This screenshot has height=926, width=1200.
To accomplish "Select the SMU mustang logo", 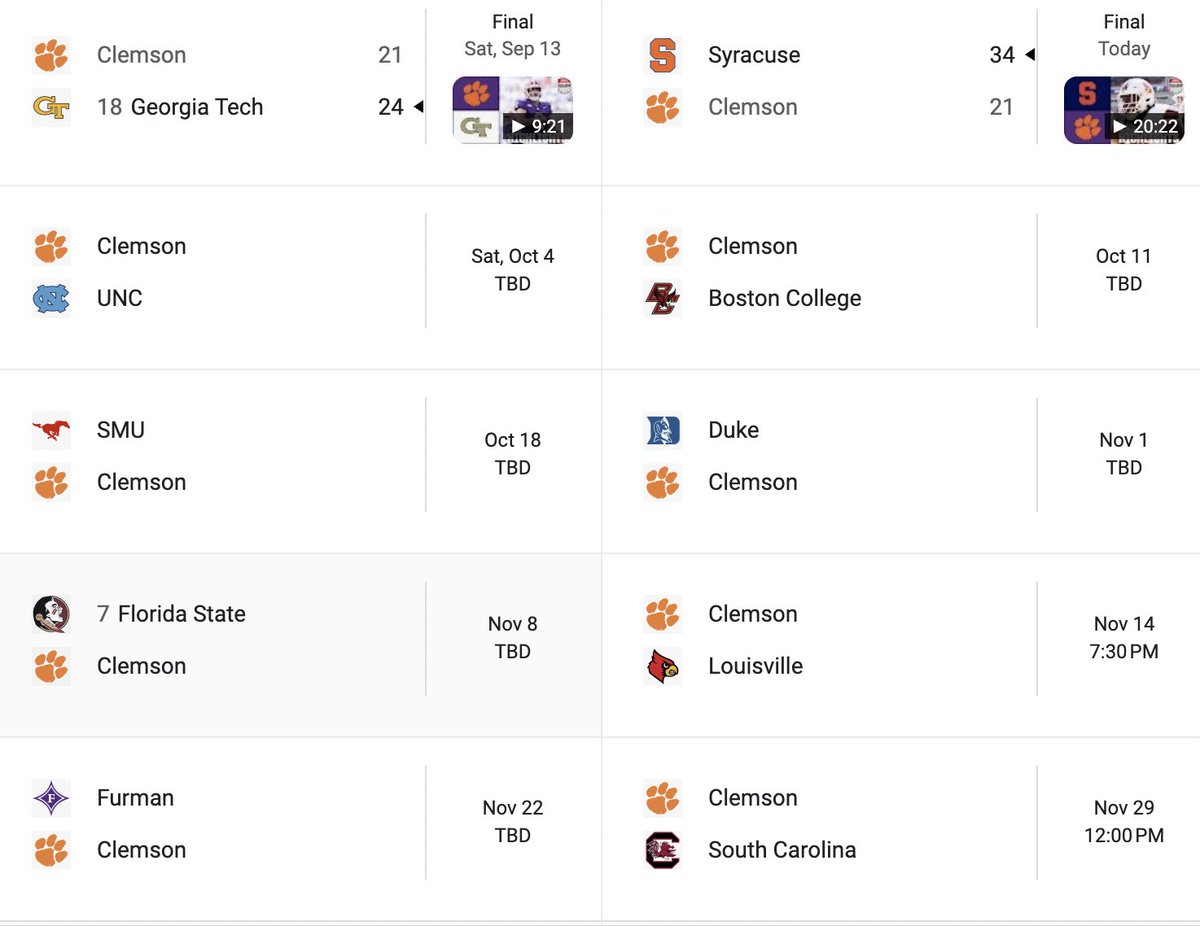I will [51, 430].
